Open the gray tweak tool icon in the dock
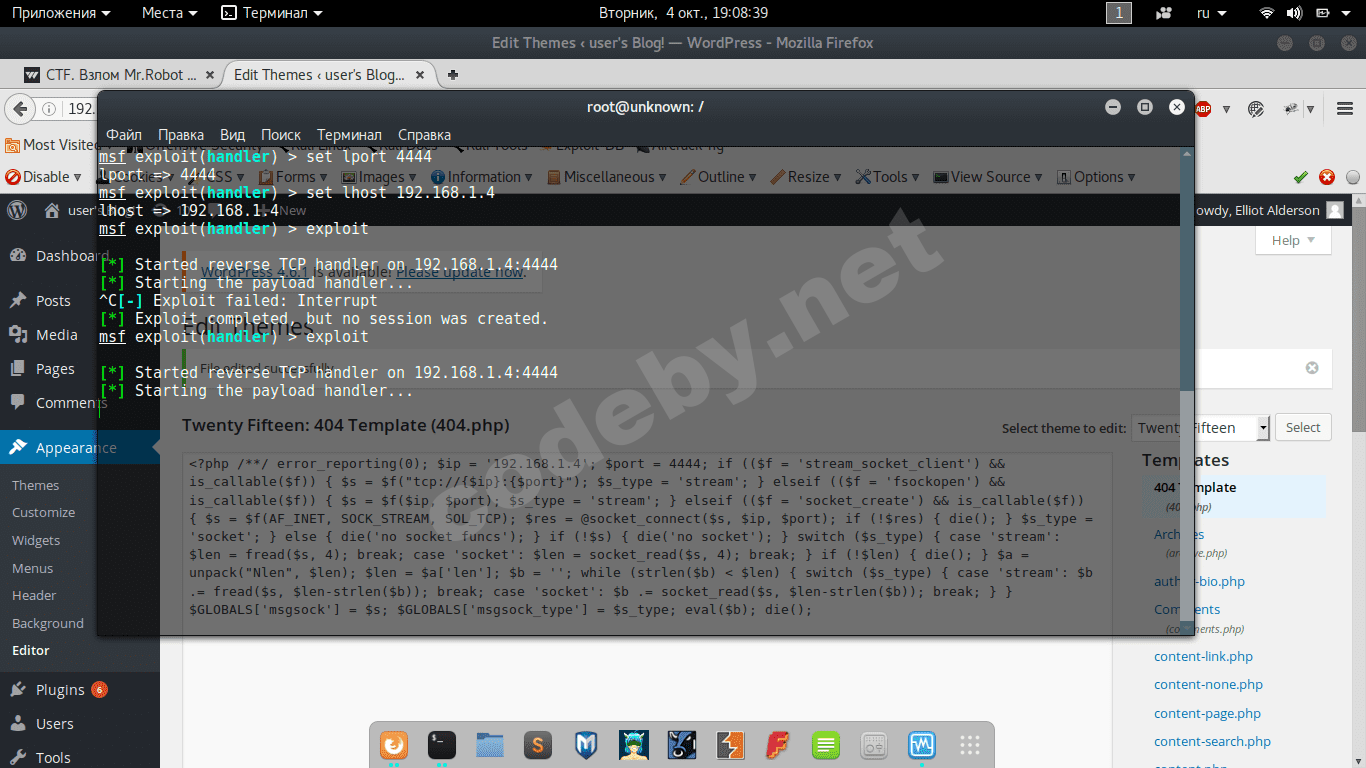The width and height of the screenshot is (1366, 768). click(x=874, y=745)
